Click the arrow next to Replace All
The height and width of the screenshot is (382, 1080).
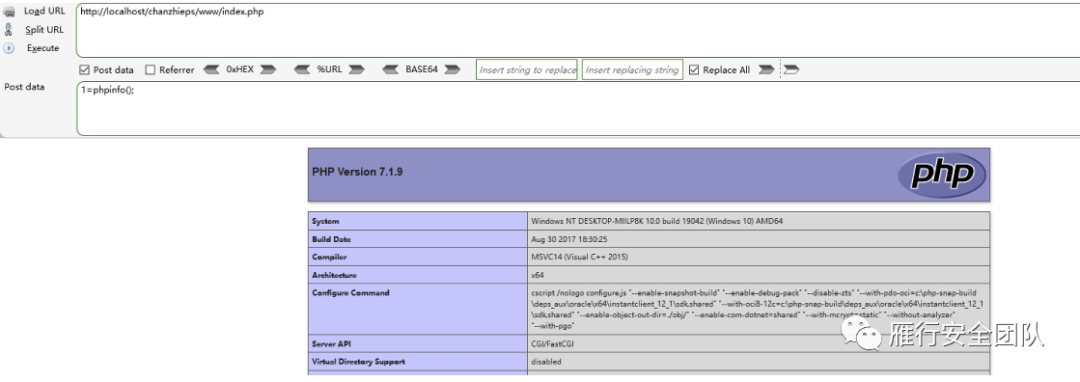pyautogui.click(x=765, y=70)
